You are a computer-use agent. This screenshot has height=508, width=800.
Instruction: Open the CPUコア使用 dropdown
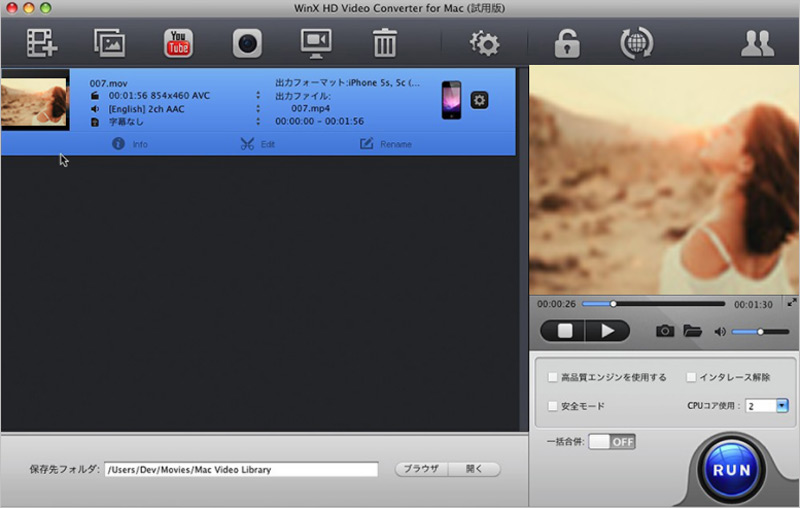click(782, 406)
